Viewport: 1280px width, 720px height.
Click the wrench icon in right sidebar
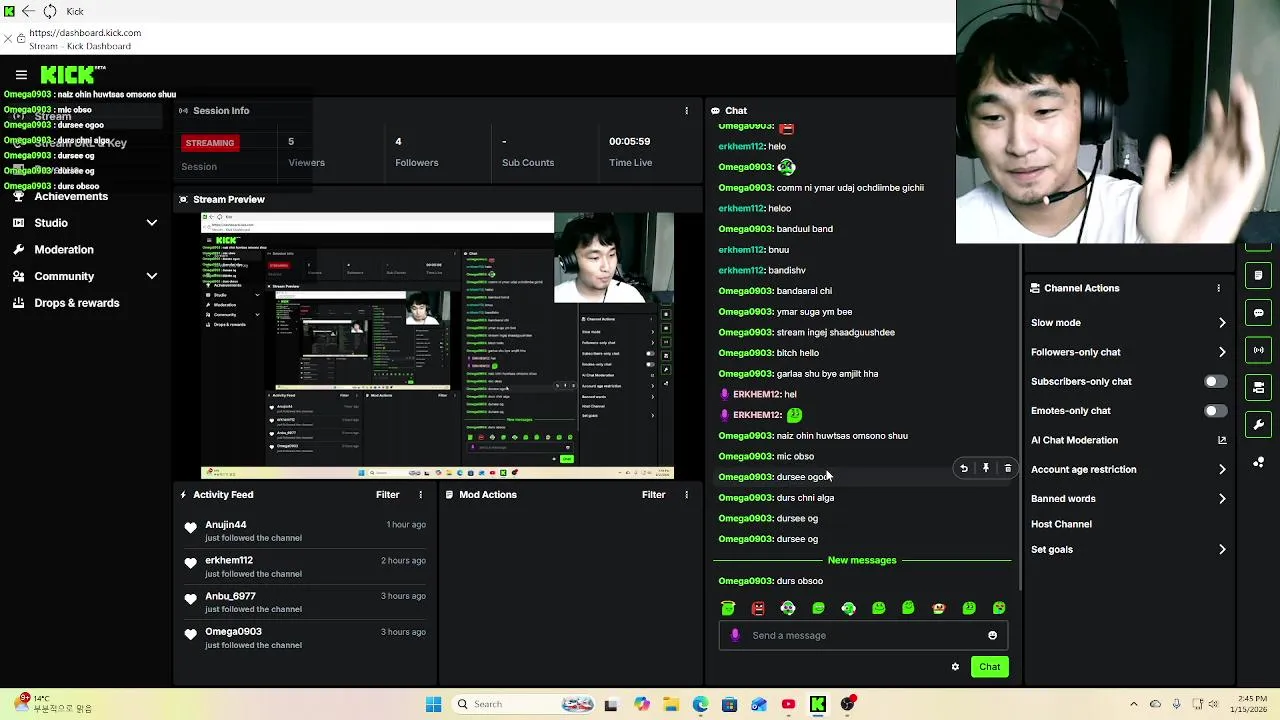1259,425
